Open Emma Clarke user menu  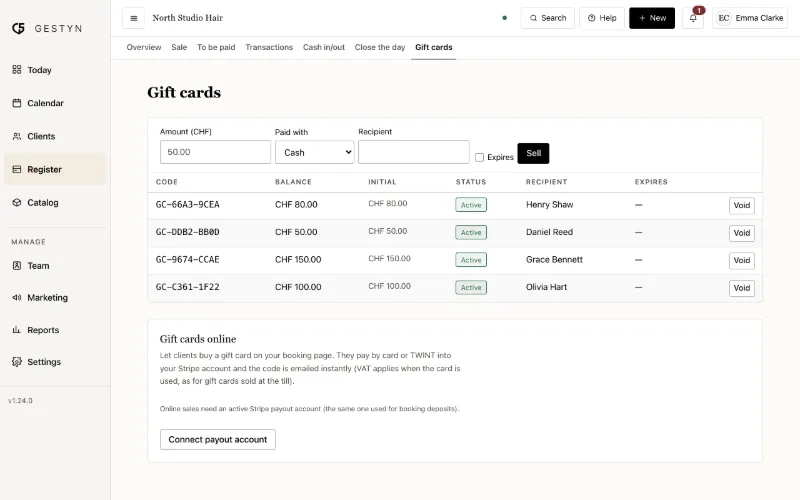pos(750,18)
